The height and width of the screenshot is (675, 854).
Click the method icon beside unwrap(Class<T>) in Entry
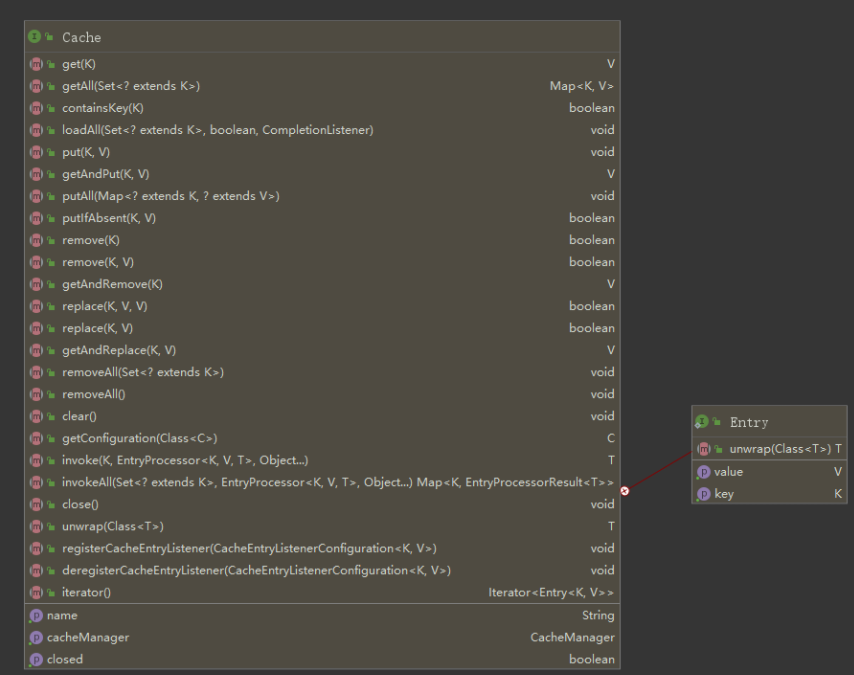point(704,449)
